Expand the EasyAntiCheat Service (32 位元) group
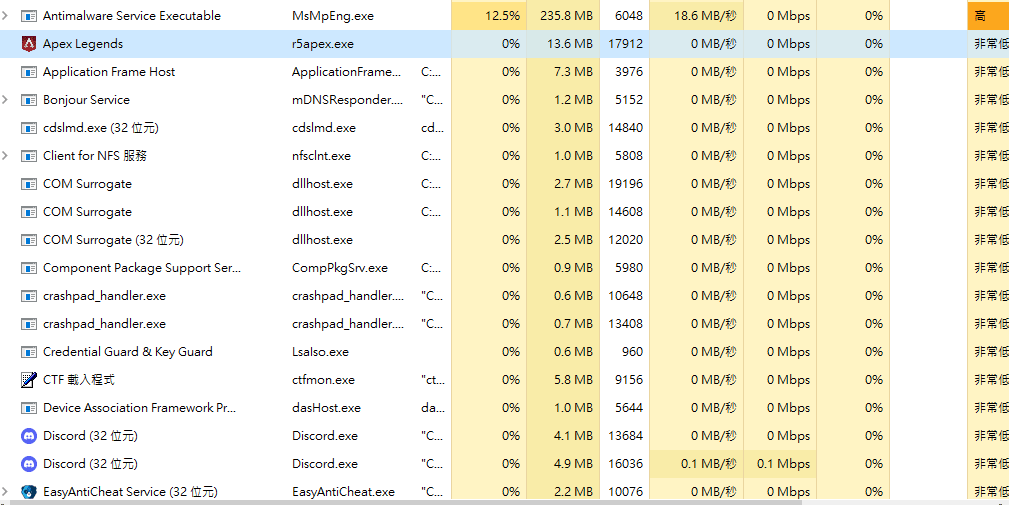 click(5, 492)
